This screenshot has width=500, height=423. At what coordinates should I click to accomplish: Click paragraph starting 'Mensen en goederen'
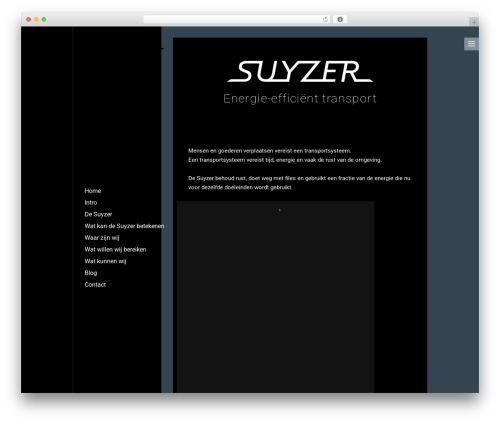[x=285, y=155]
